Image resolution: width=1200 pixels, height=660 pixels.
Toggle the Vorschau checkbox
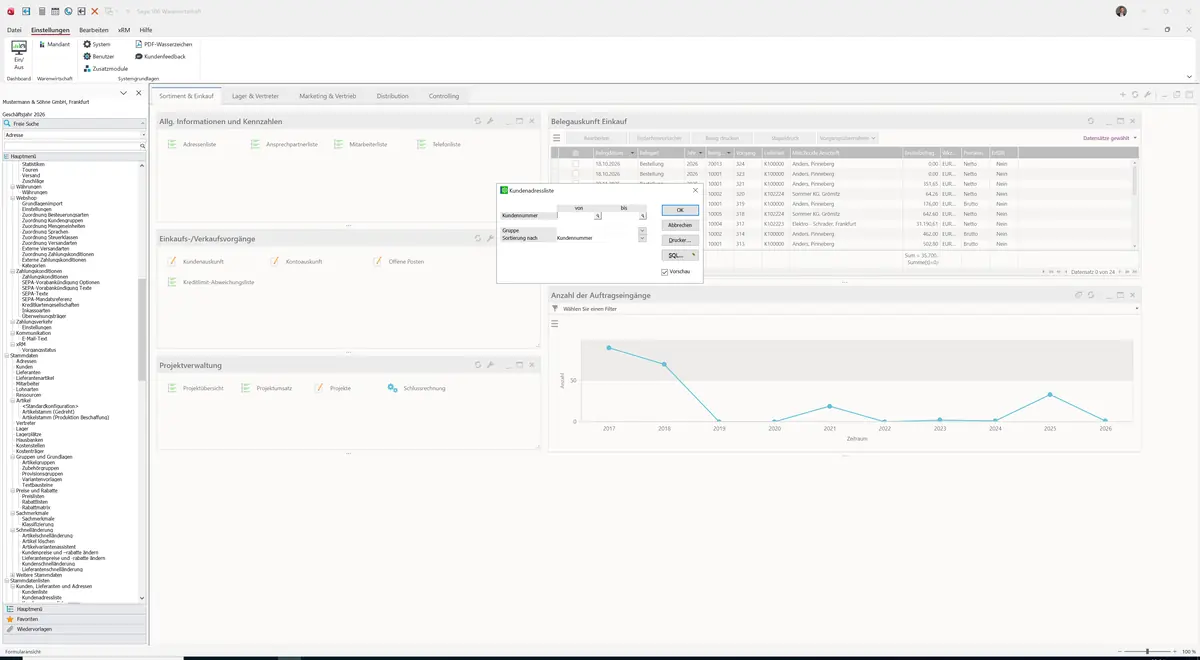point(664,271)
